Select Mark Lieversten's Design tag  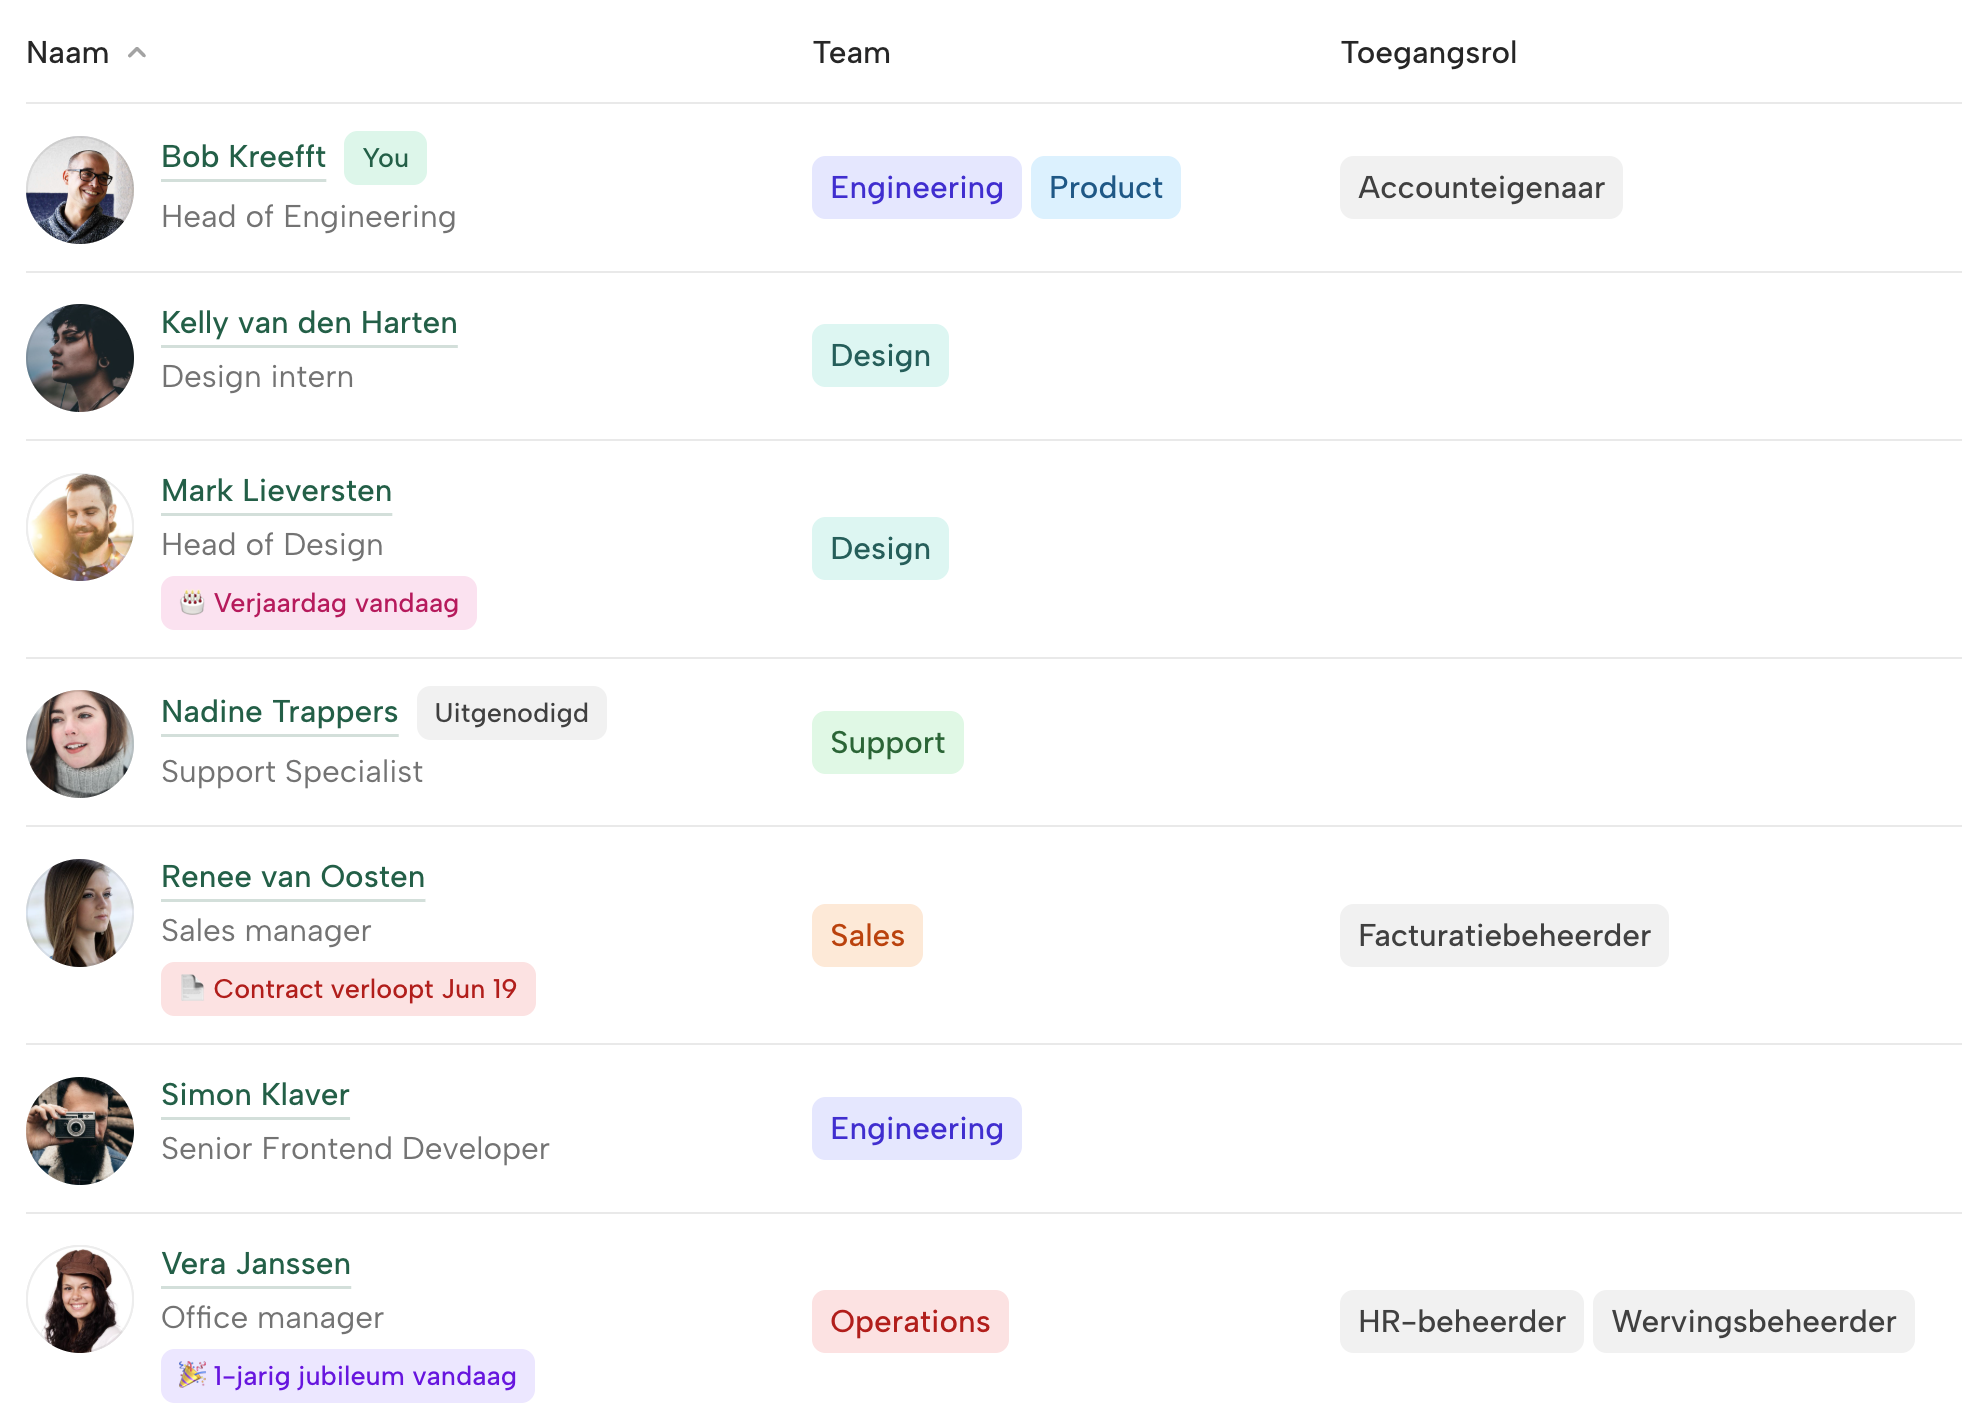(880, 549)
